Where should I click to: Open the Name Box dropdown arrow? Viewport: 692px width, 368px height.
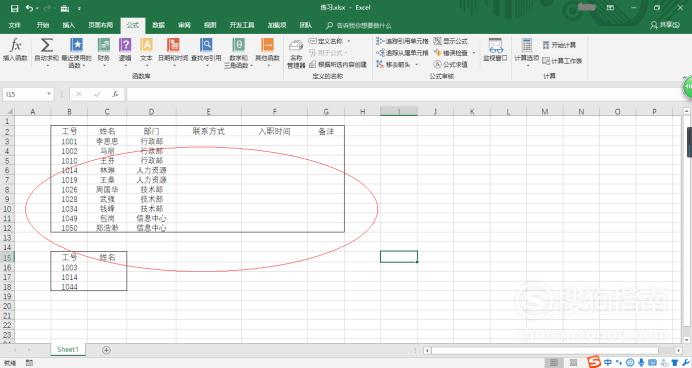point(49,94)
